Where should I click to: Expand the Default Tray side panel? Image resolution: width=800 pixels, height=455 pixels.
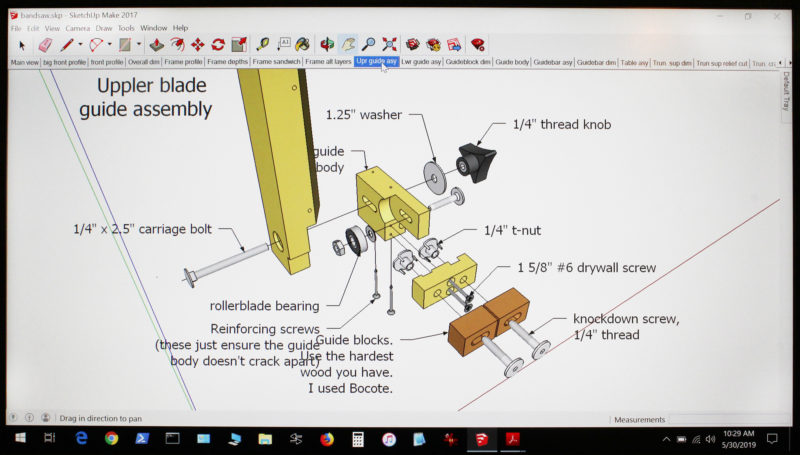786,90
